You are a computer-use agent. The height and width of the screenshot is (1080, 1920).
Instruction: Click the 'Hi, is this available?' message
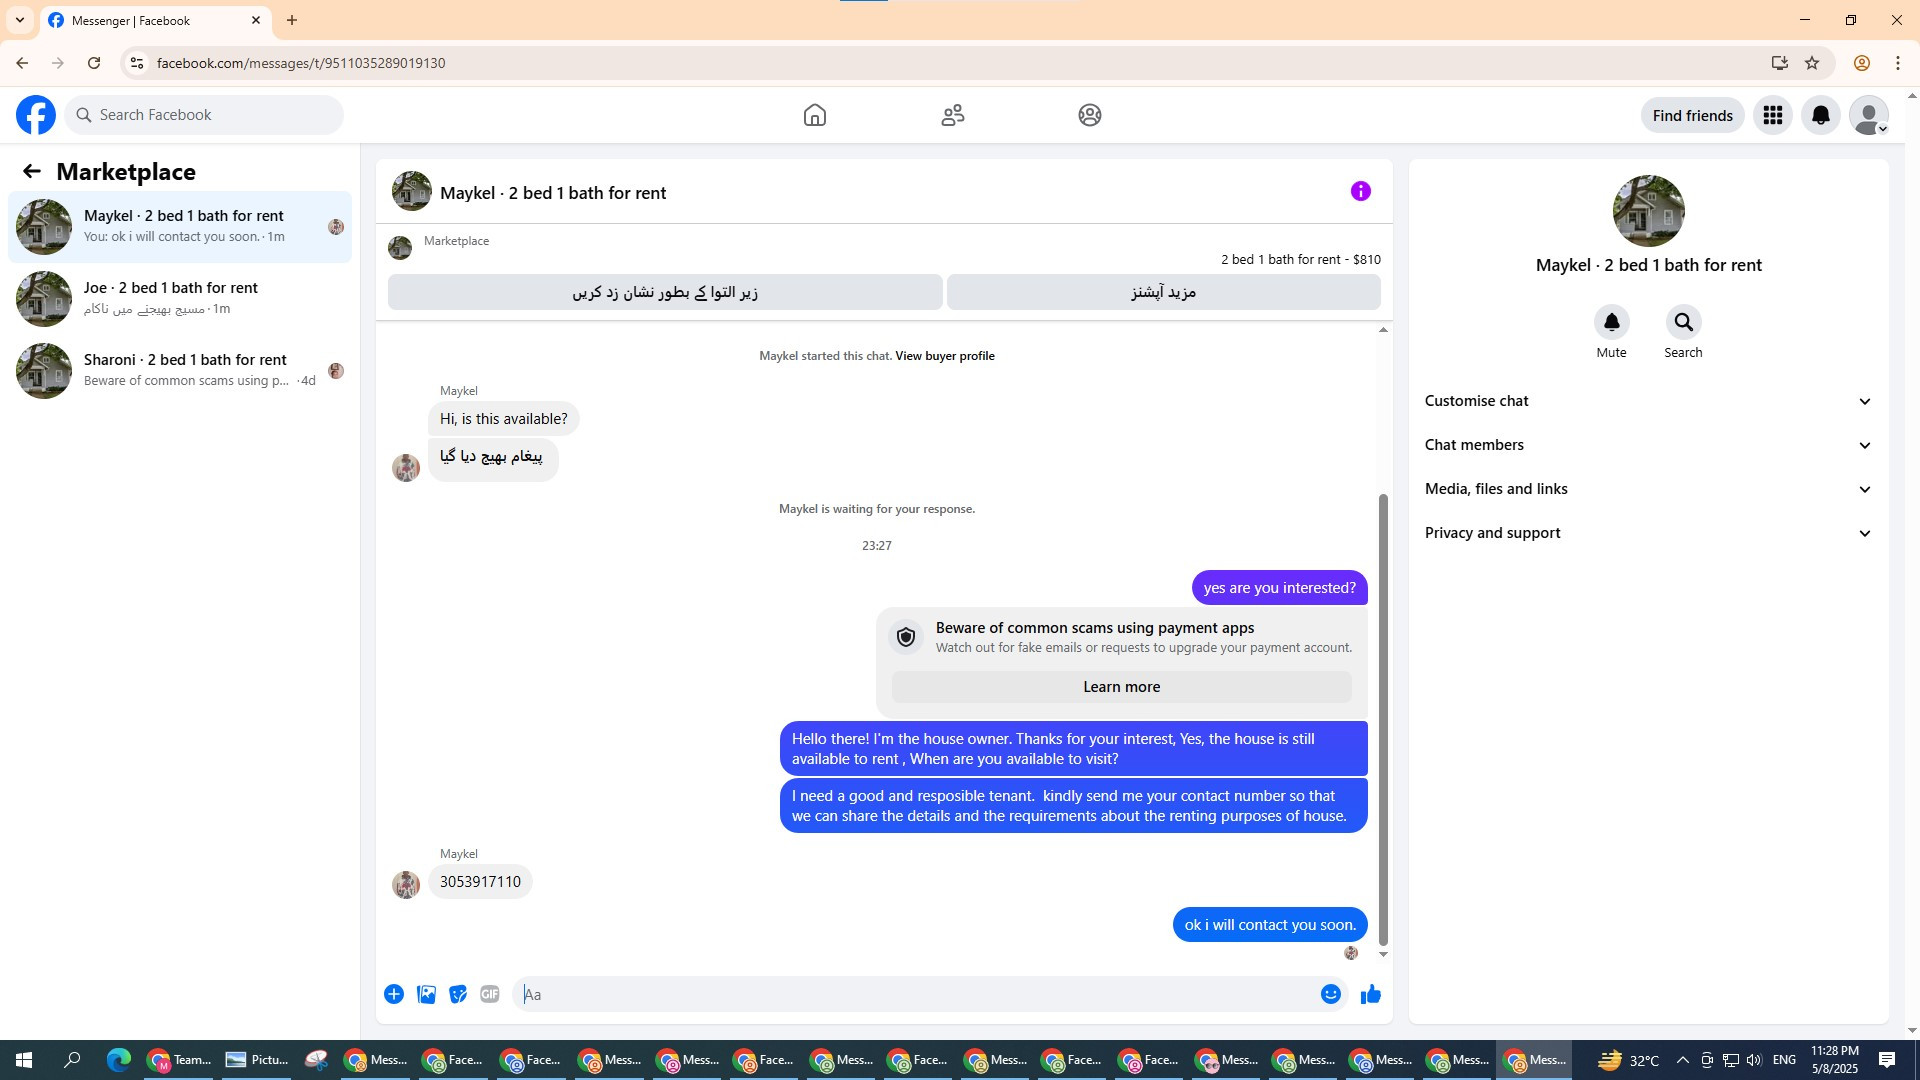[503, 419]
